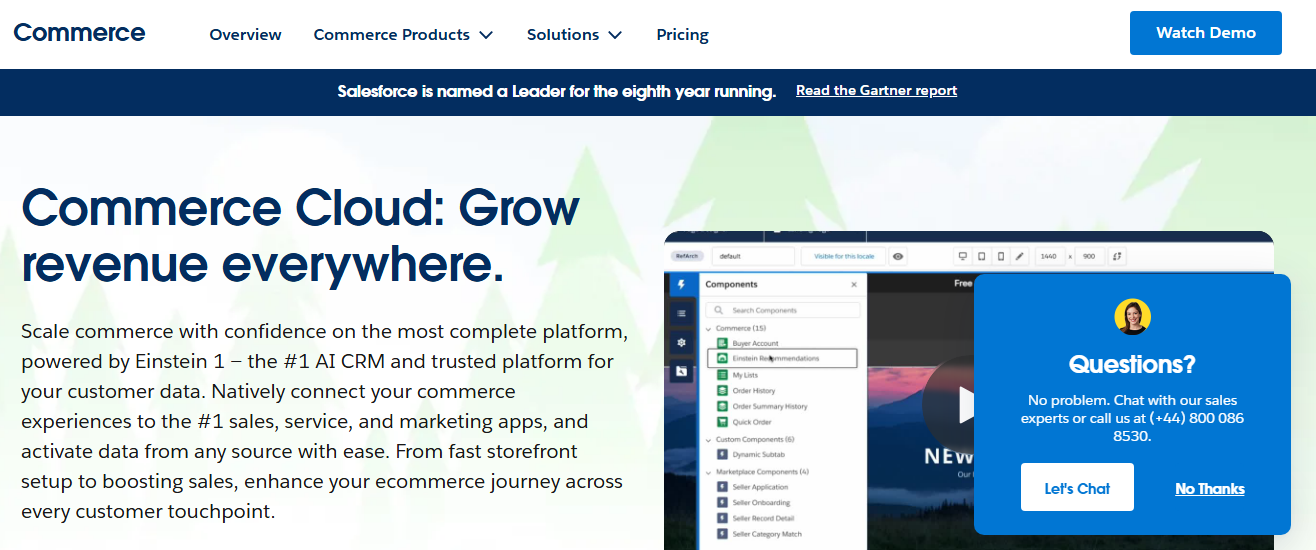The height and width of the screenshot is (550, 1316).
Task: Click the 900 height field
Action: click(1090, 256)
